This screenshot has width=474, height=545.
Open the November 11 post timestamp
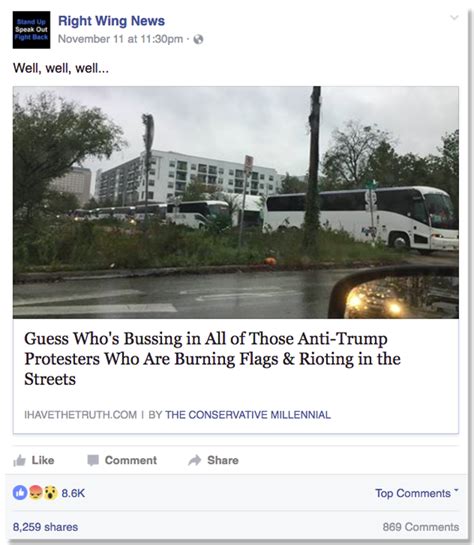pyautogui.click(x=120, y=39)
